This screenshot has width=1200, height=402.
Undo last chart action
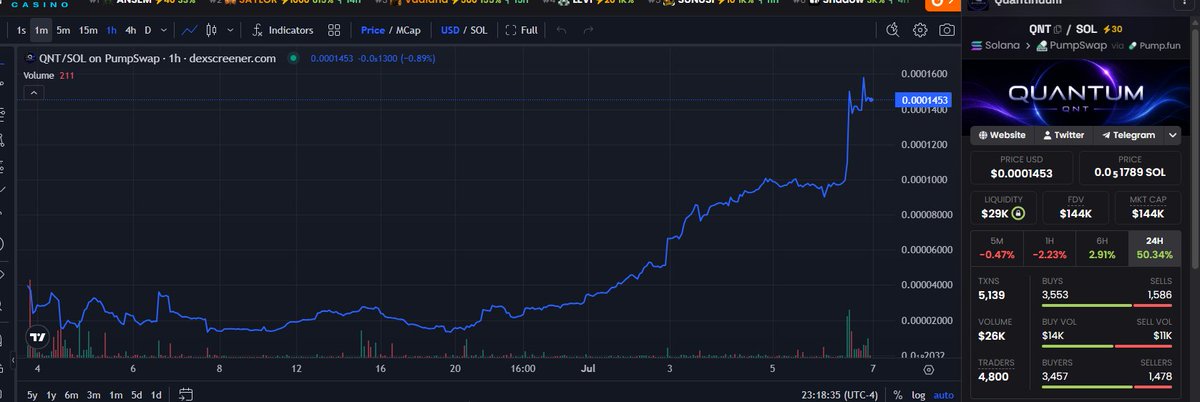[x=562, y=30]
